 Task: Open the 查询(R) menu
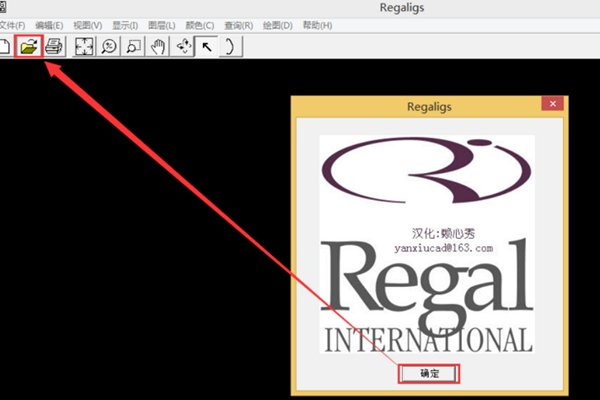(x=239, y=24)
